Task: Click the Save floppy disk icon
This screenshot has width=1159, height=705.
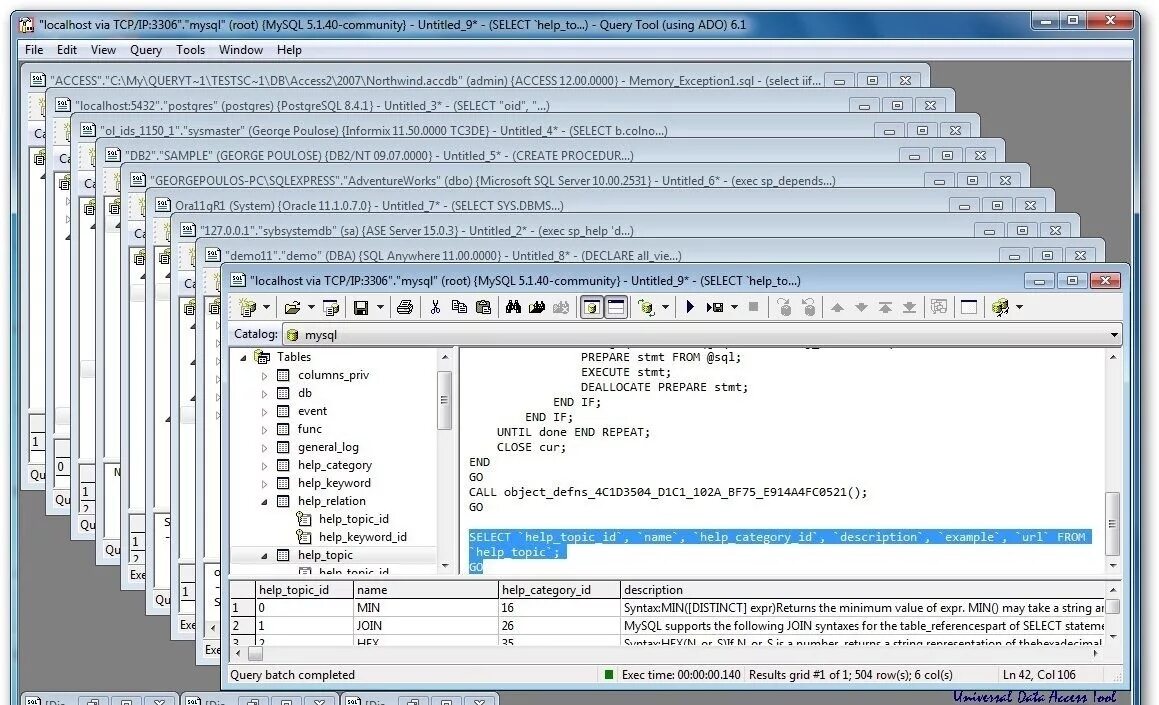Action: pyautogui.click(x=361, y=307)
